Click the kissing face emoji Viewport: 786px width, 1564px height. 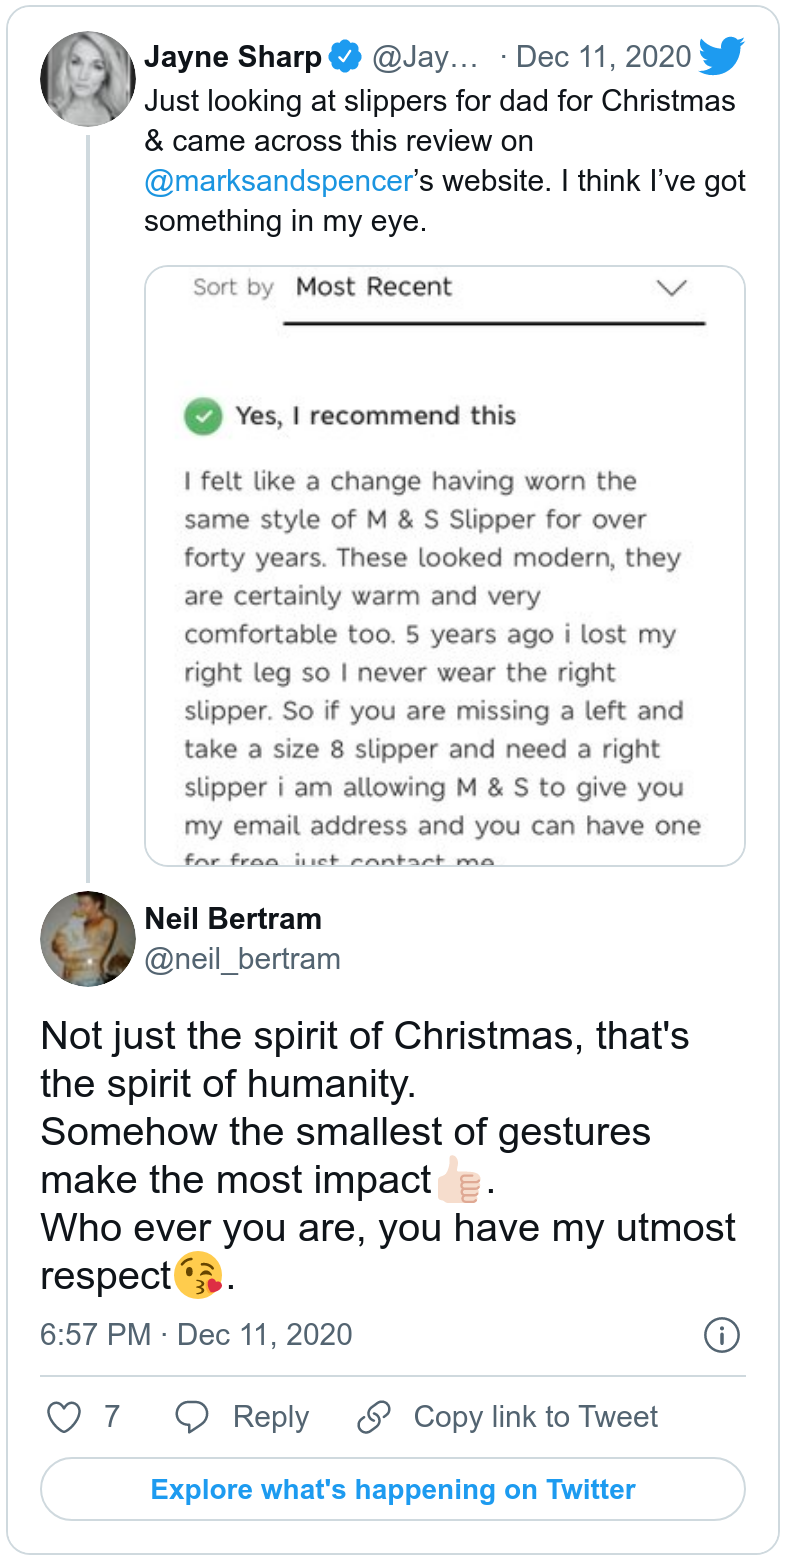[198, 1277]
